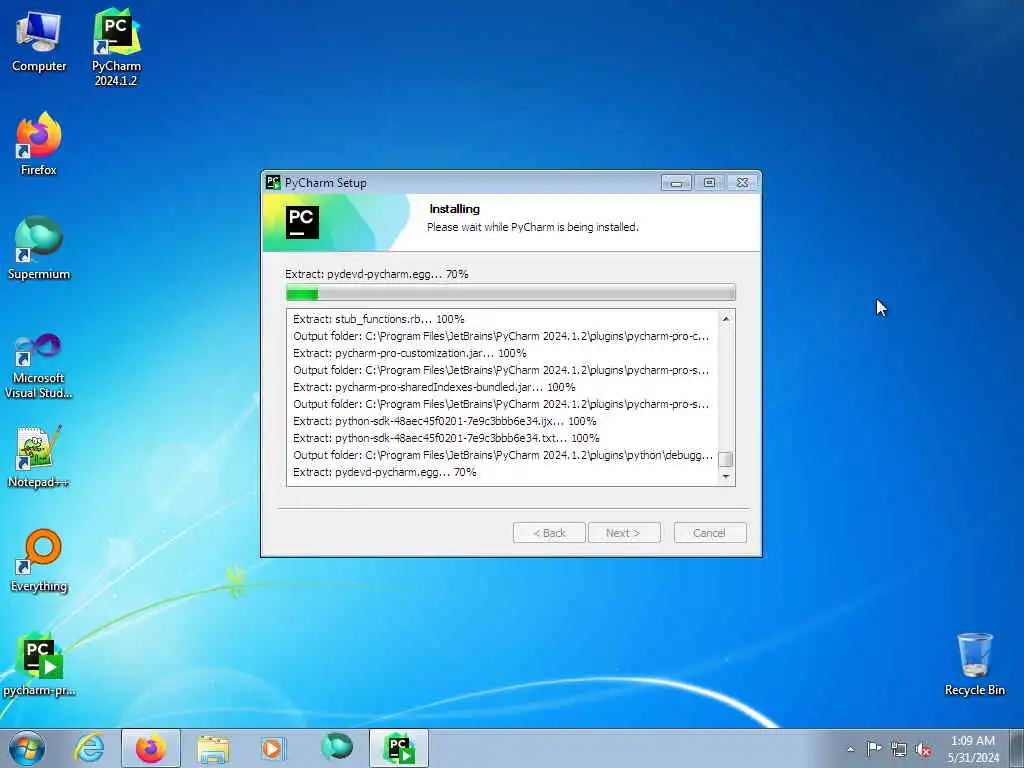Select log line 'Extract: stub_functions.rb... 100%'
1024x768 pixels.
pos(379,319)
